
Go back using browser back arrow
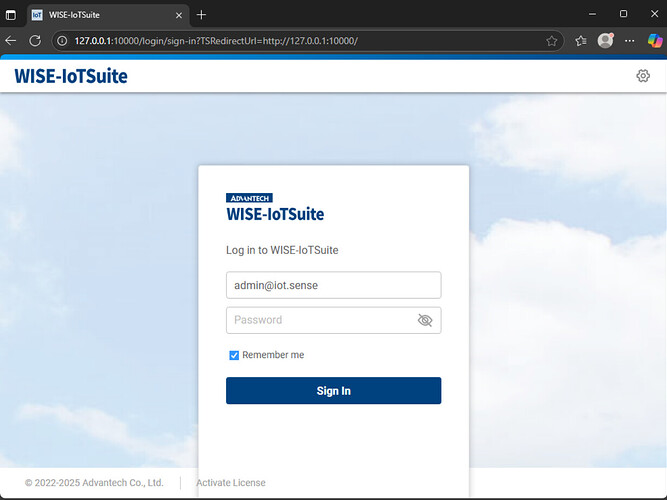[11, 41]
